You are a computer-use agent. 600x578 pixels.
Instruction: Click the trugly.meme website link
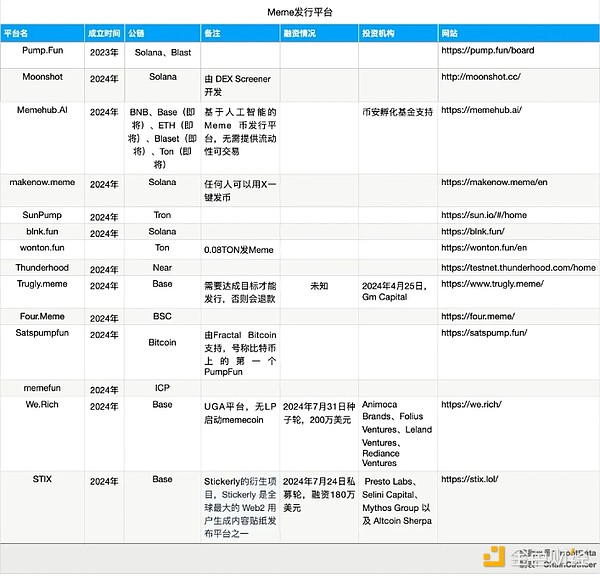(x=493, y=285)
